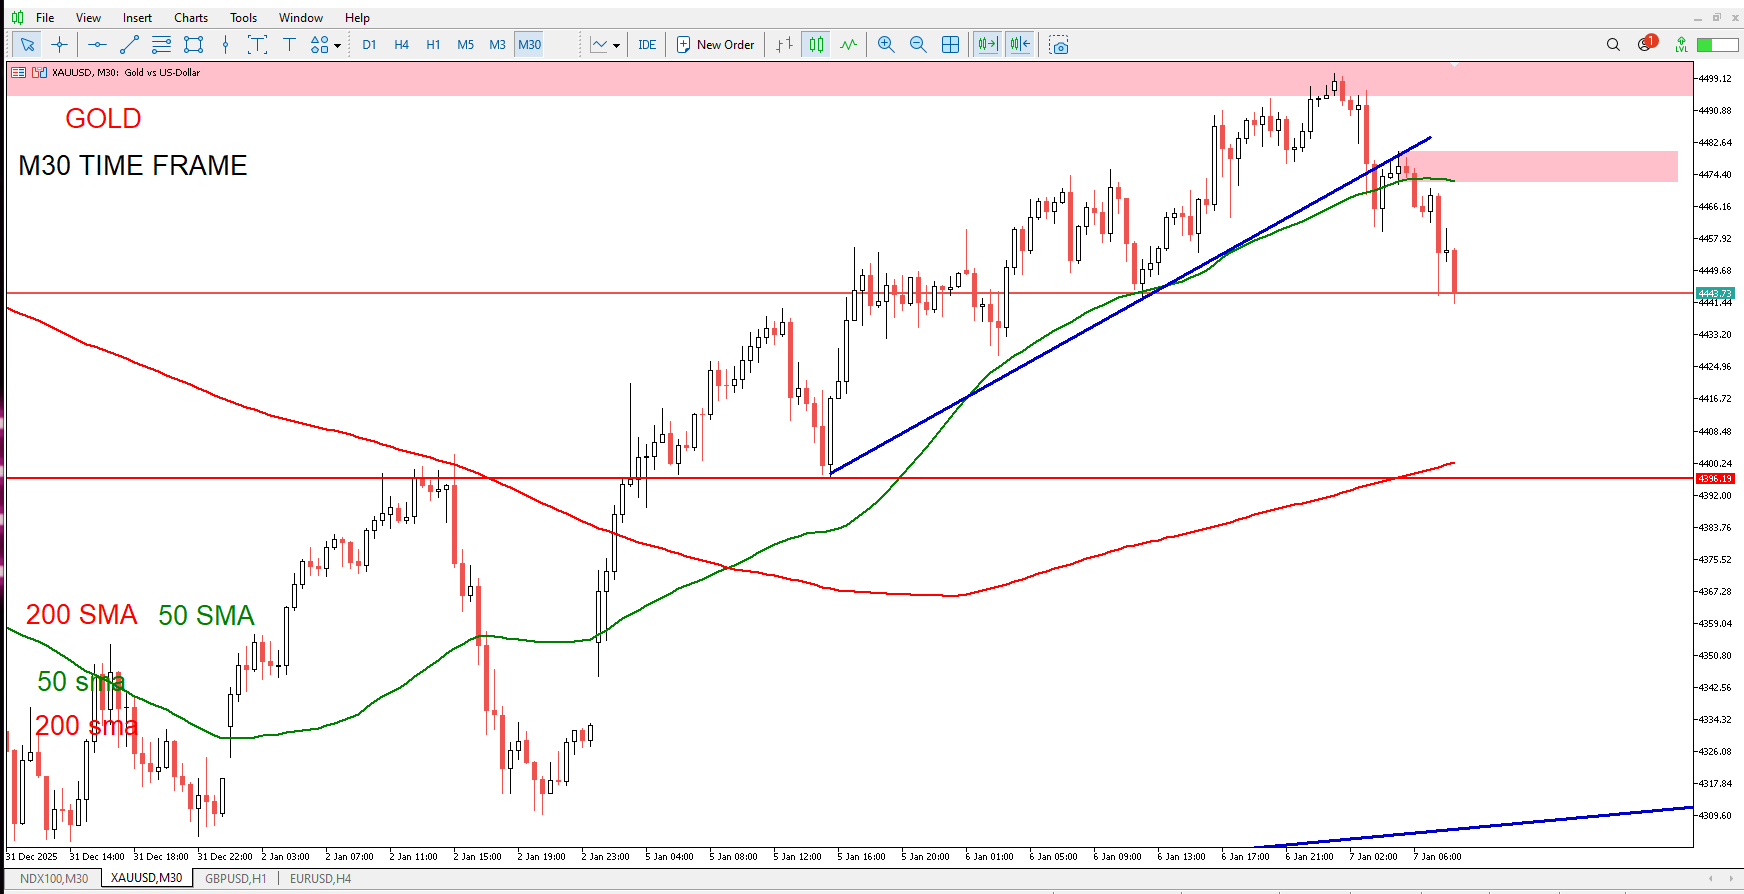The height and width of the screenshot is (894, 1744).
Task: Open the Insert menu
Action: coord(137,17)
